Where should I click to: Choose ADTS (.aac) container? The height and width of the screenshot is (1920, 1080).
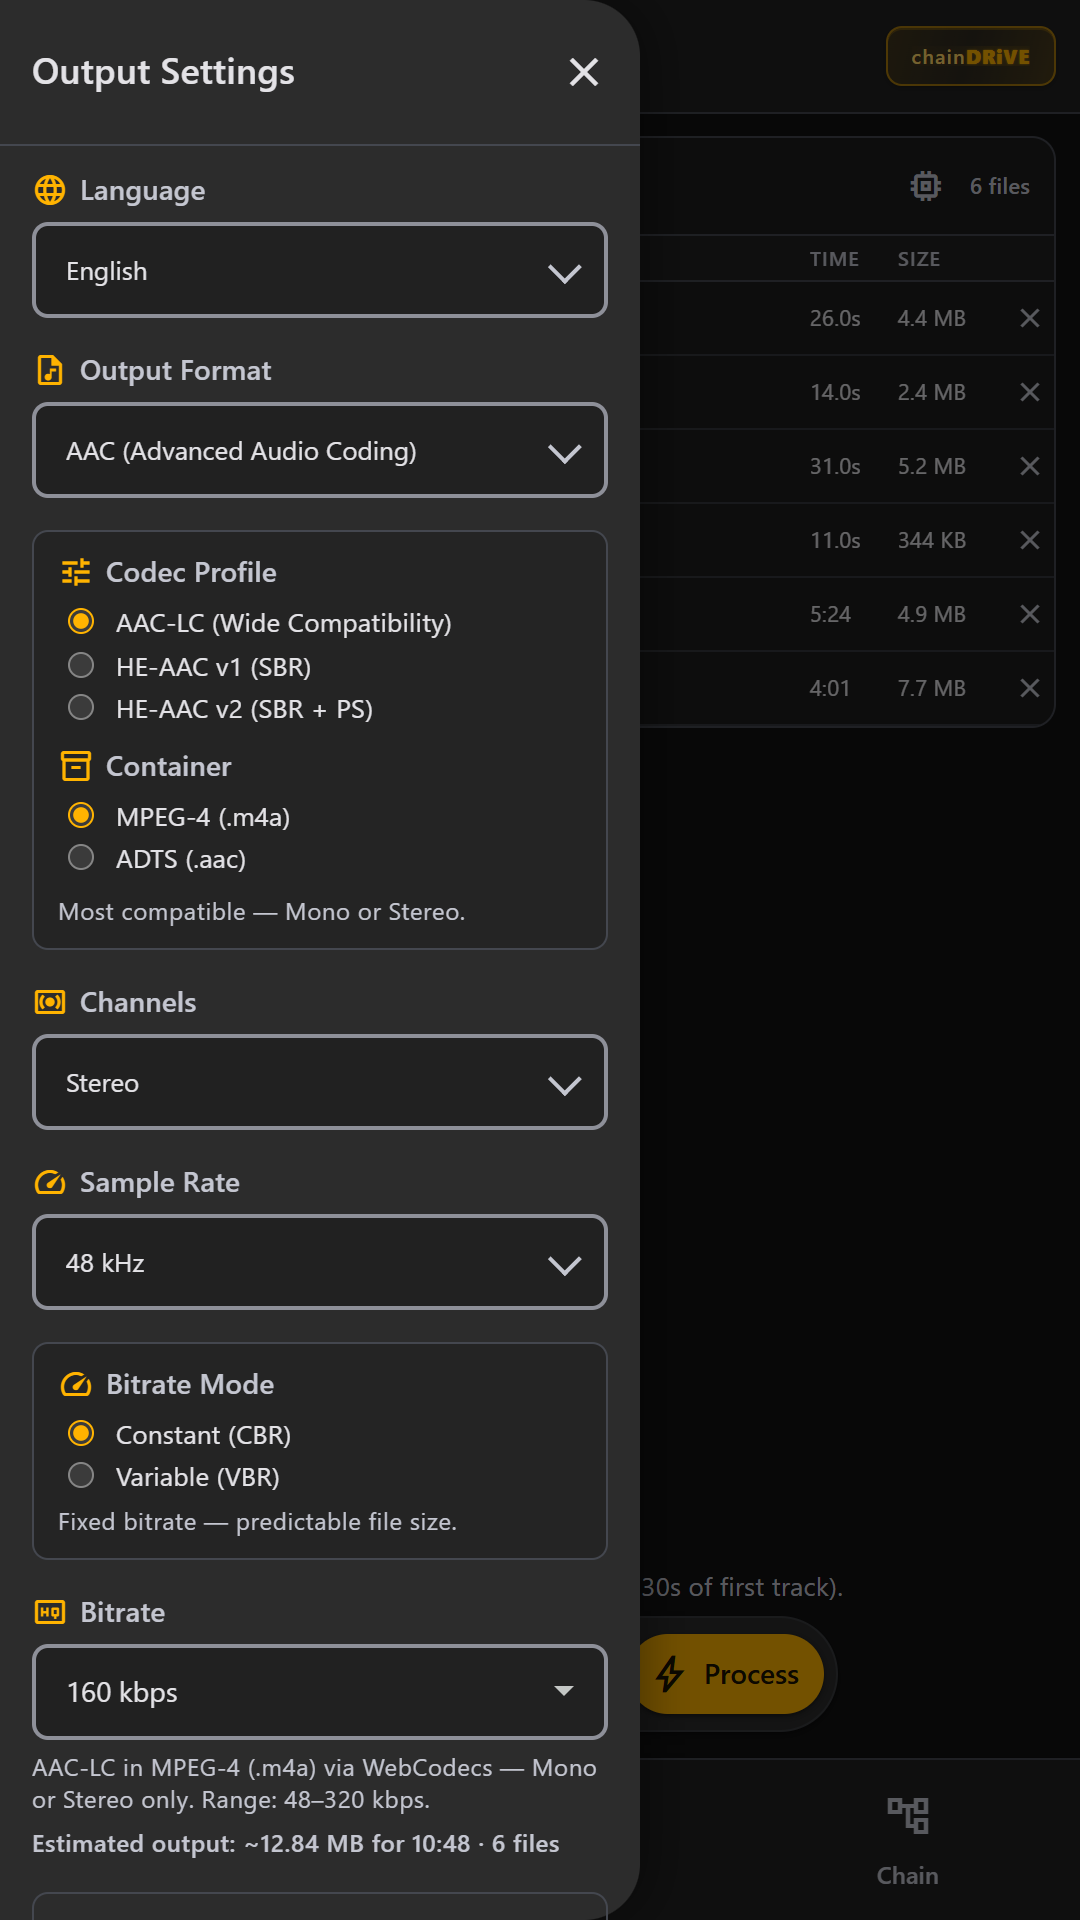pos(81,858)
